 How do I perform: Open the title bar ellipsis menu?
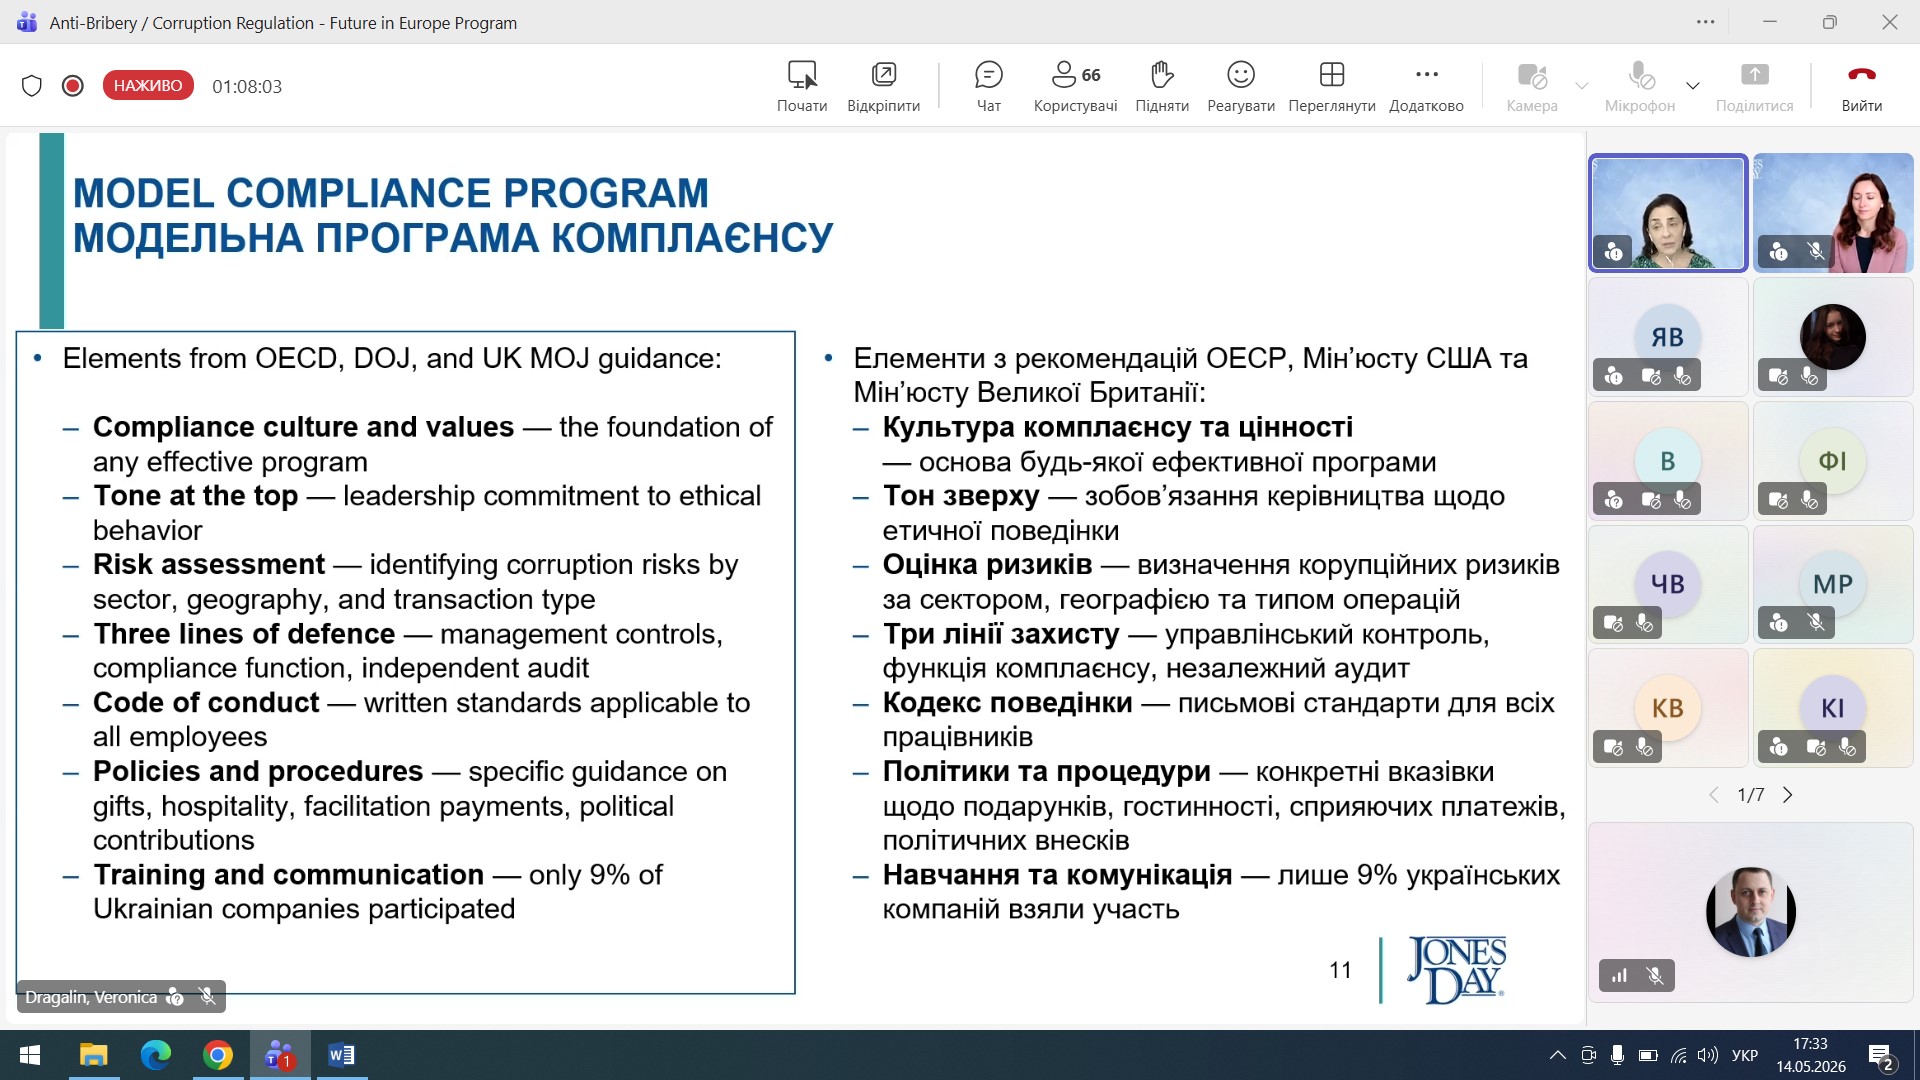(1706, 22)
